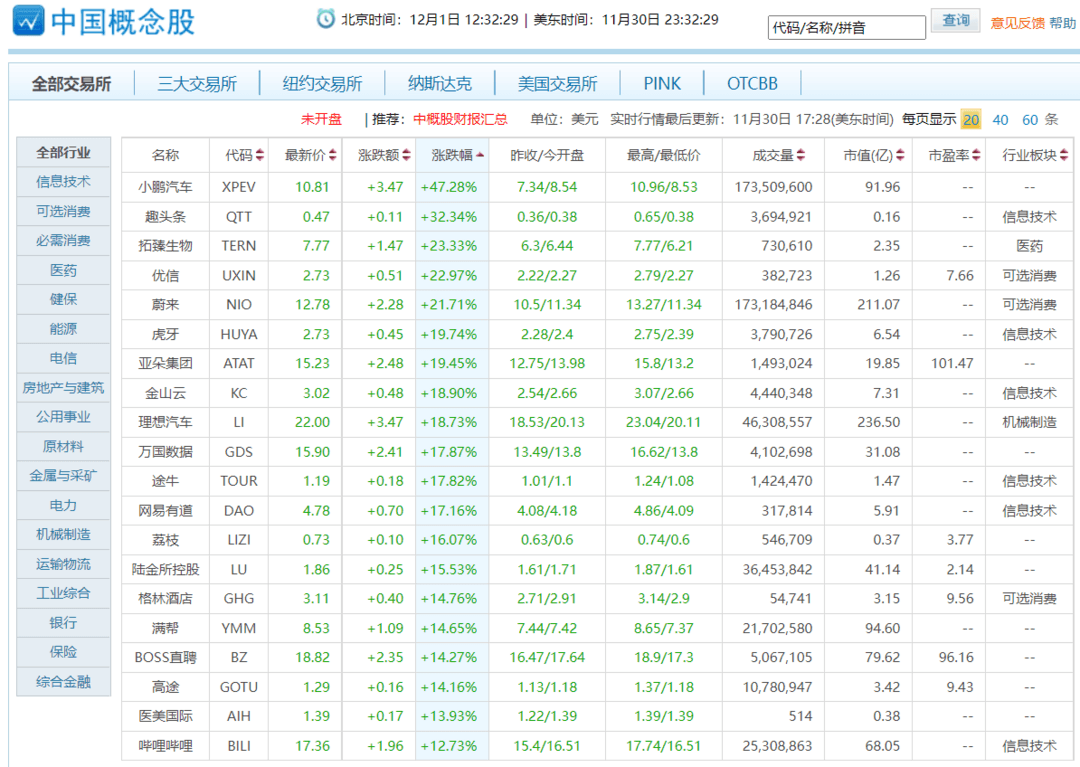Sort by 最新价 column arrows
Screen dimensions: 1080x767
333,156
